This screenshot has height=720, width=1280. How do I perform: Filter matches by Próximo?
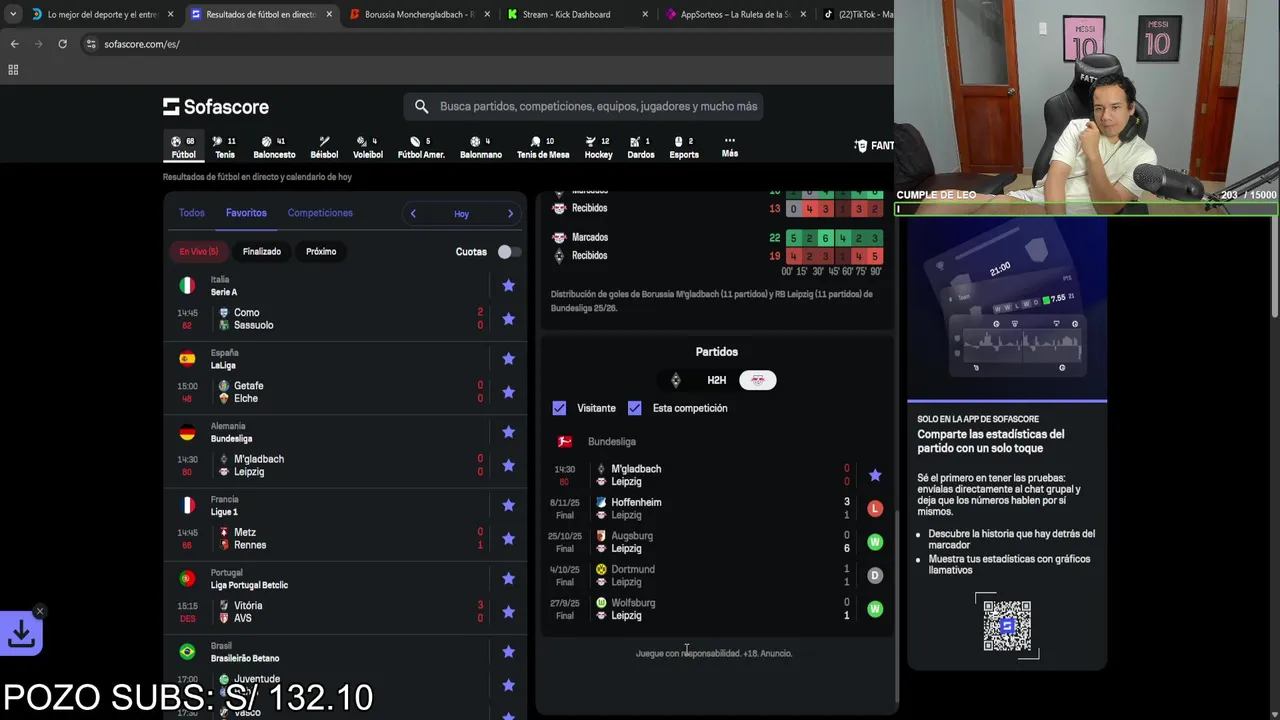click(321, 251)
